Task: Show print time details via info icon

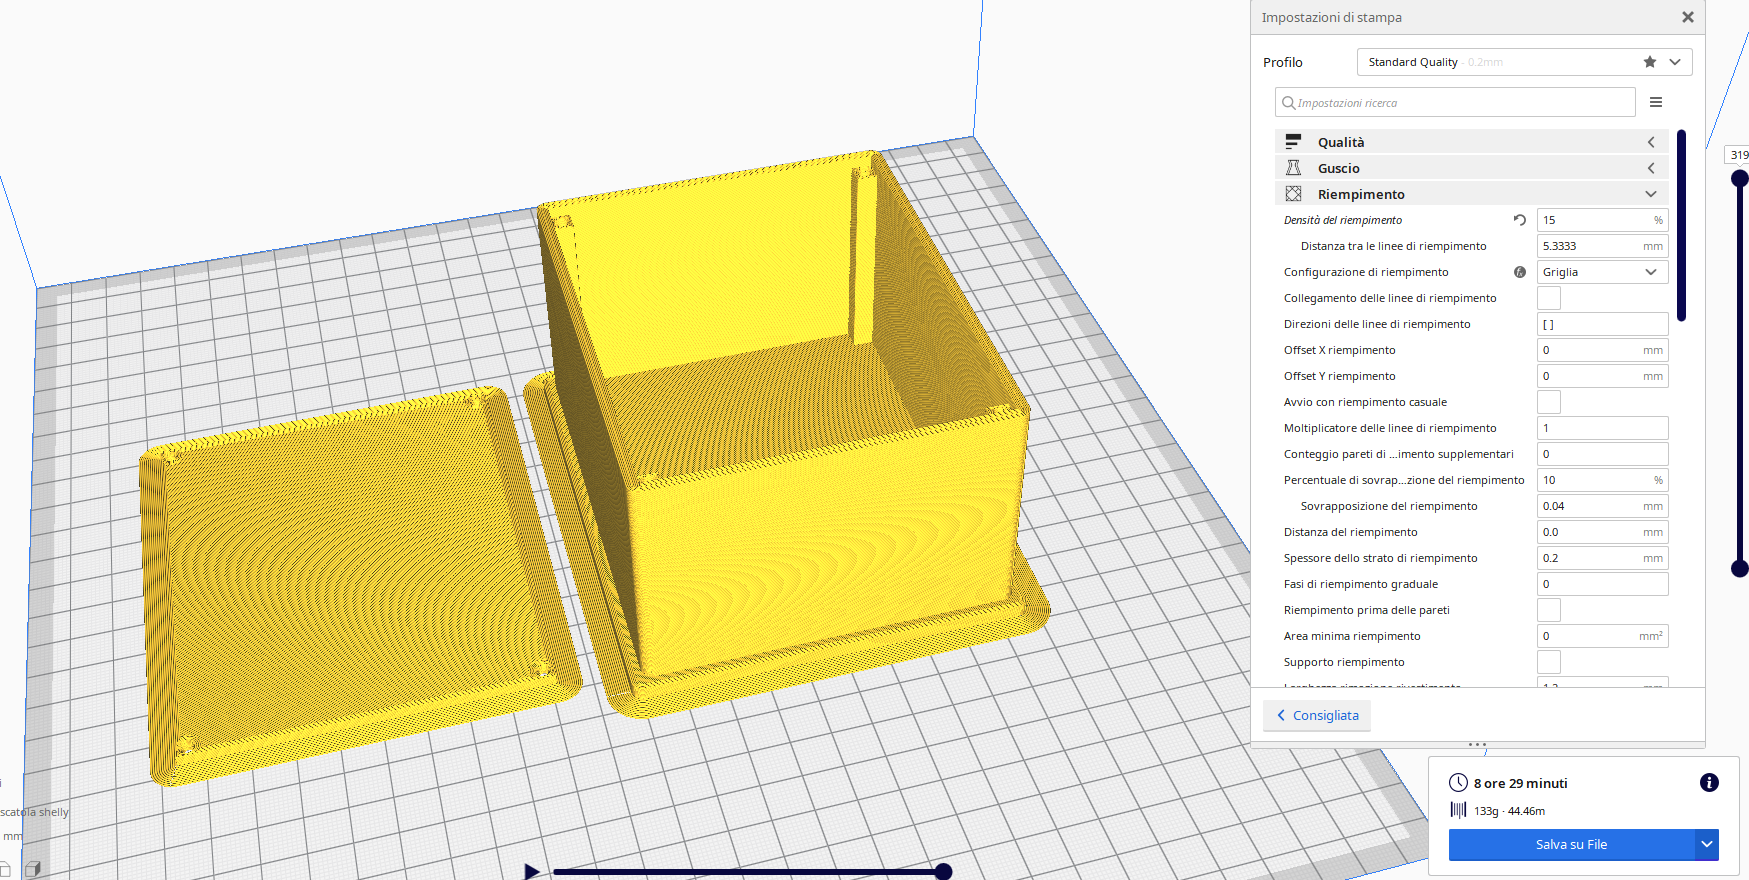Action: (1709, 783)
